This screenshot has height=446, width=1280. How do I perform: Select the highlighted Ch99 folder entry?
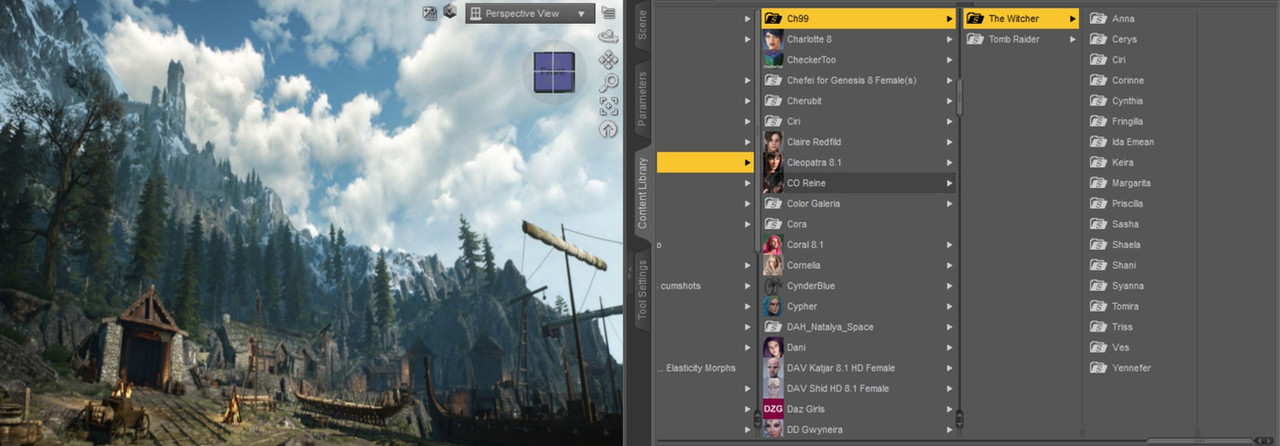(x=858, y=18)
